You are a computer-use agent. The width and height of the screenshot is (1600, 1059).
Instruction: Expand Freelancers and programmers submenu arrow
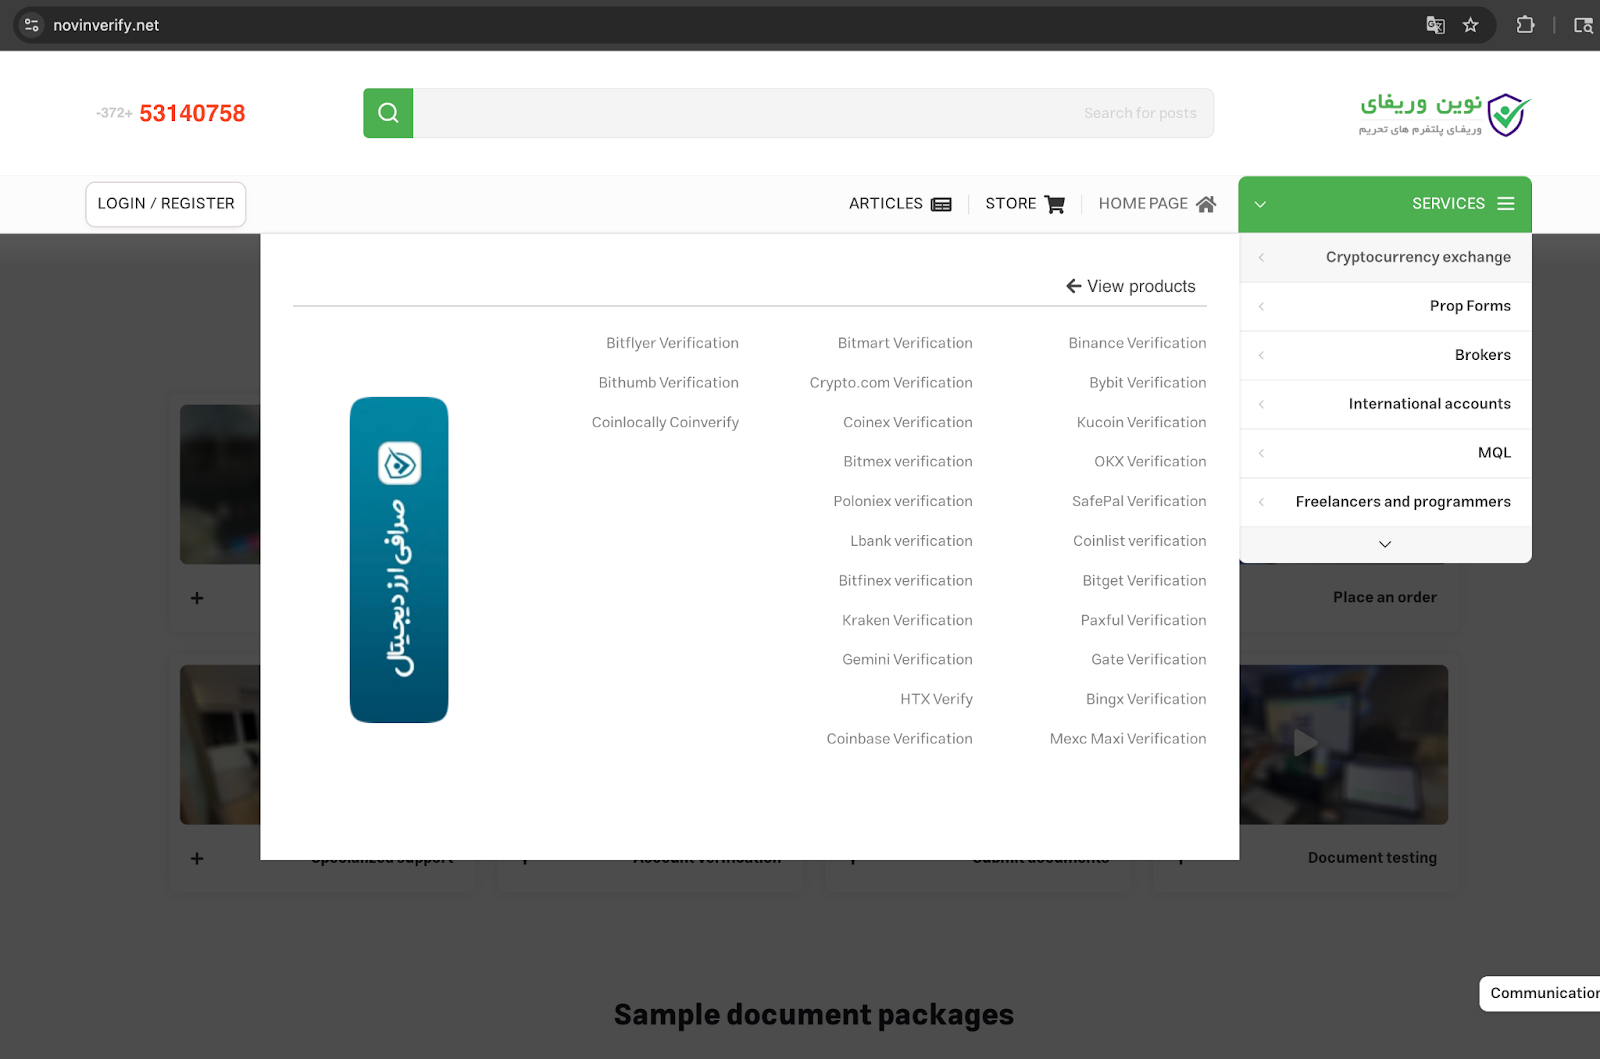coord(1262,503)
